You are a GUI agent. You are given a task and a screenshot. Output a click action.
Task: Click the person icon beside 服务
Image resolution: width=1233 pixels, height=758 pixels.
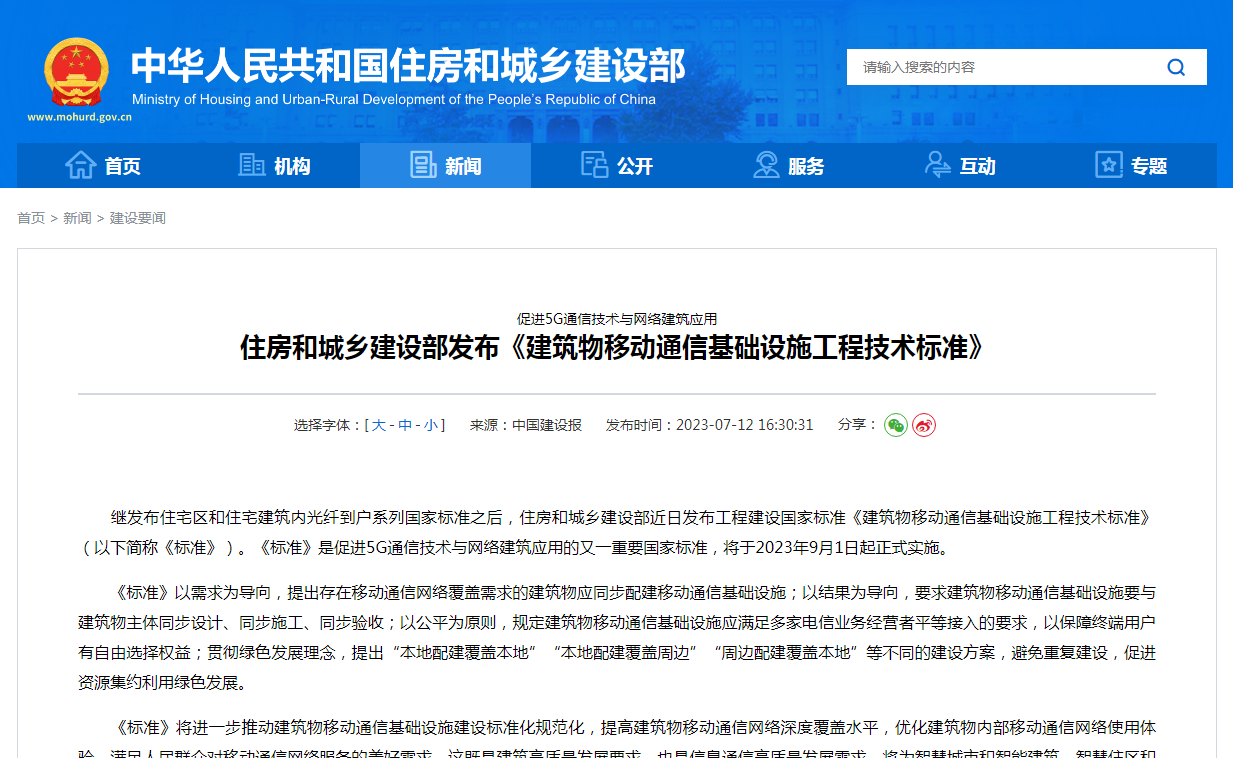(x=766, y=166)
